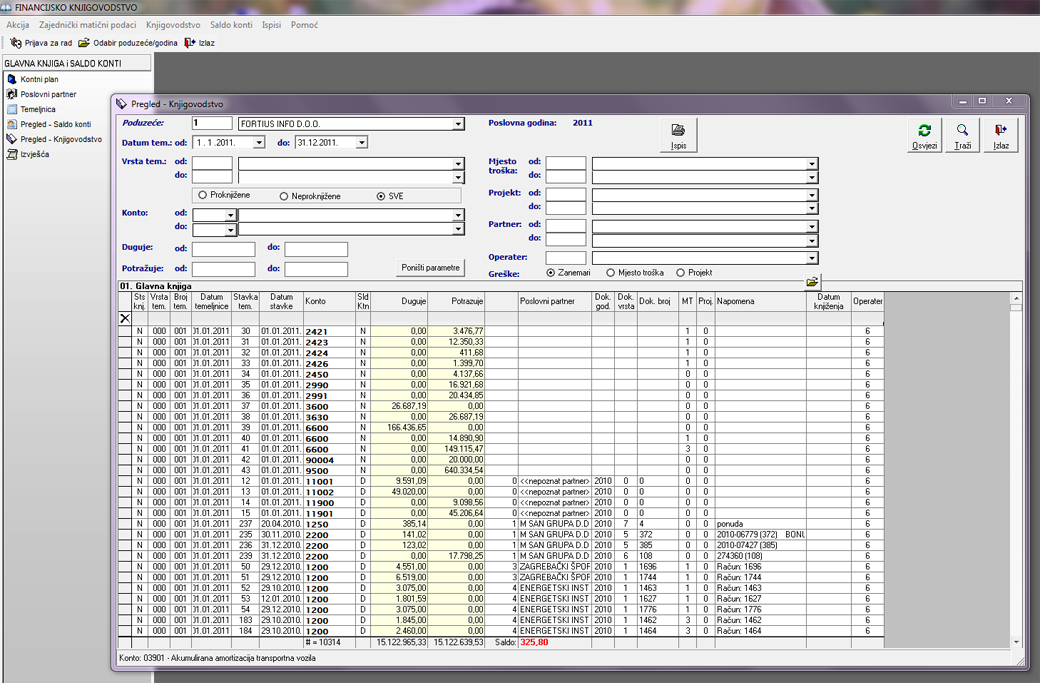Open the Ispisi menu
This screenshot has height=683, width=1040.
pos(271,25)
